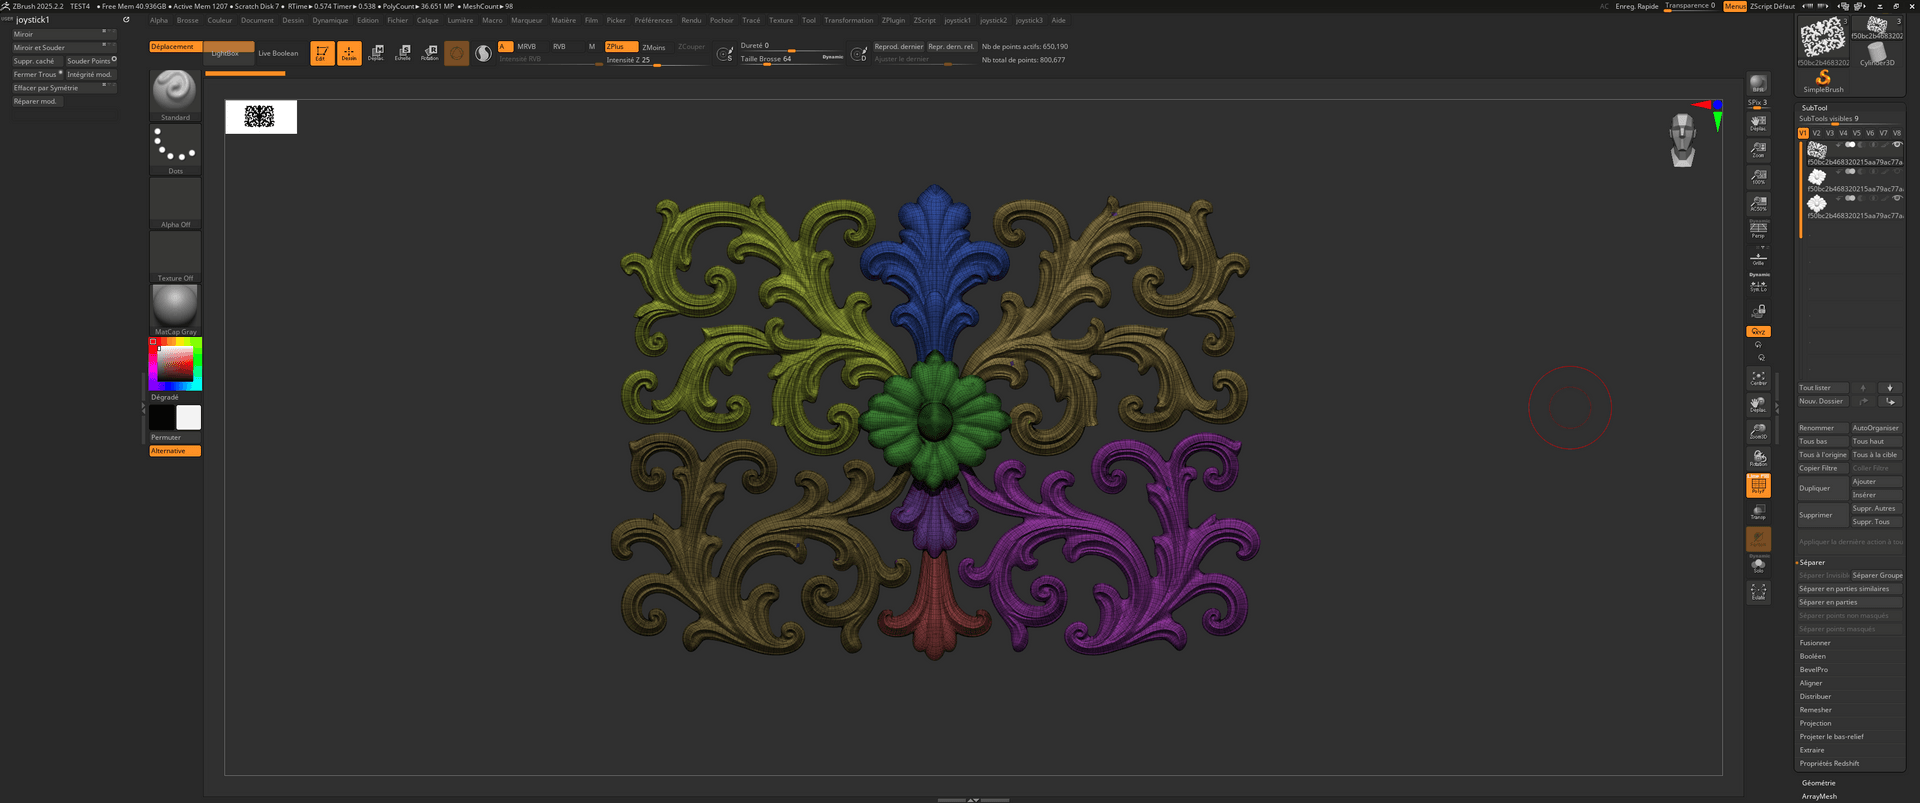Enable the ZMoins mode button
The image size is (1920, 803).
pos(654,47)
